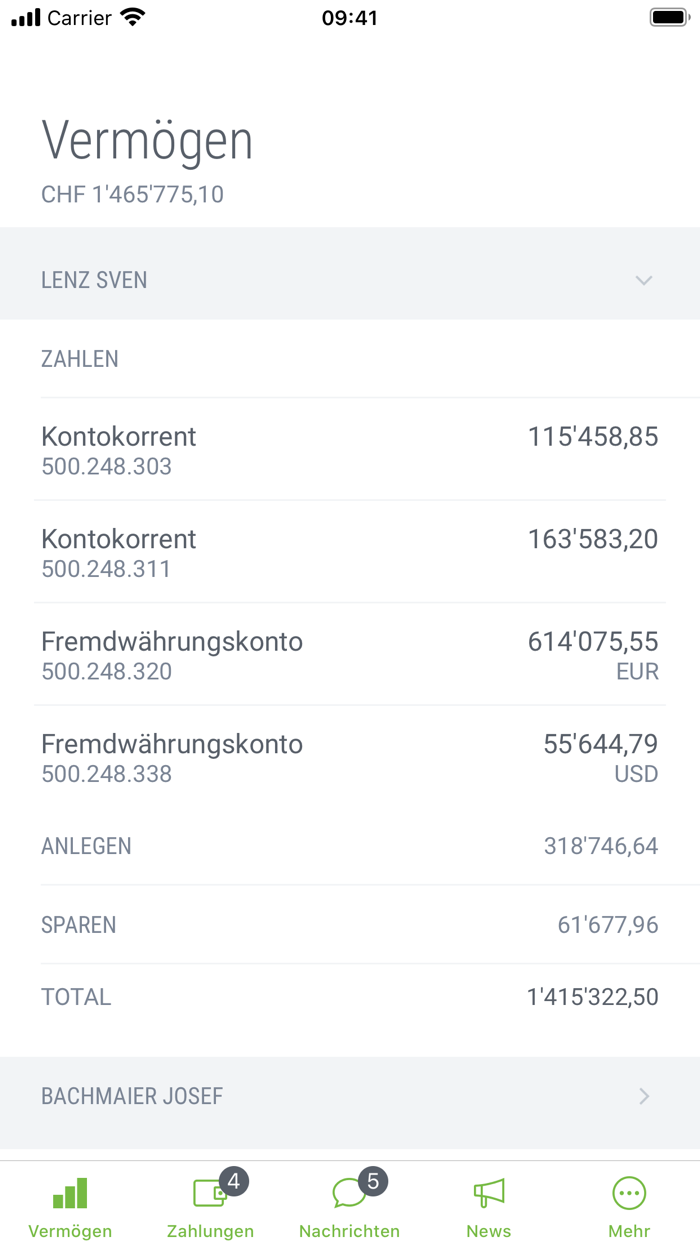Select the Vermögen tab bar chart icon

pyautogui.click(x=69, y=1192)
